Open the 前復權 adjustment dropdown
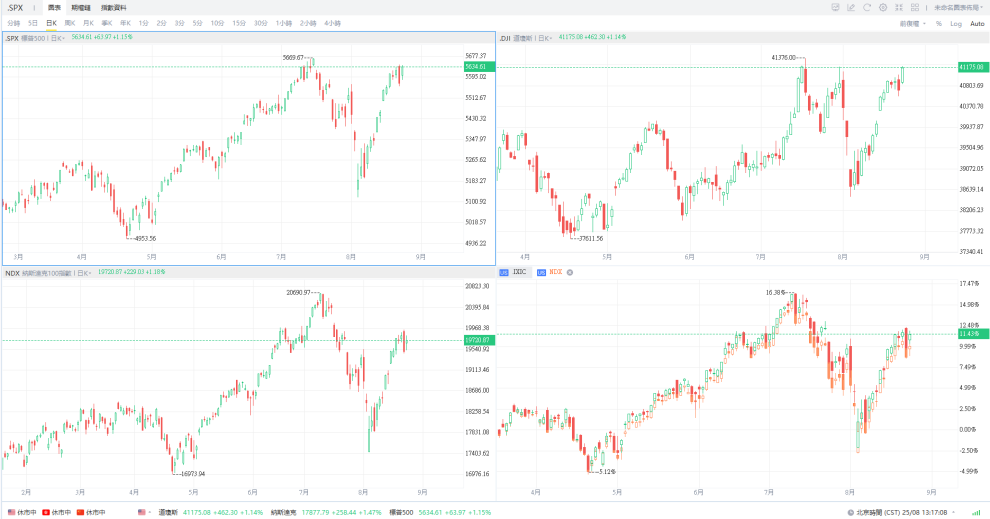Image resolution: width=990 pixels, height=519 pixels. click(x=912, y=23)
